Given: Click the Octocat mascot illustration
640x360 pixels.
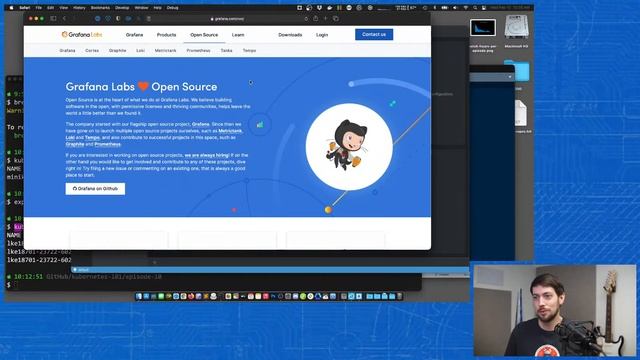Looking at the screenshot, I should [x=347, y=145].
